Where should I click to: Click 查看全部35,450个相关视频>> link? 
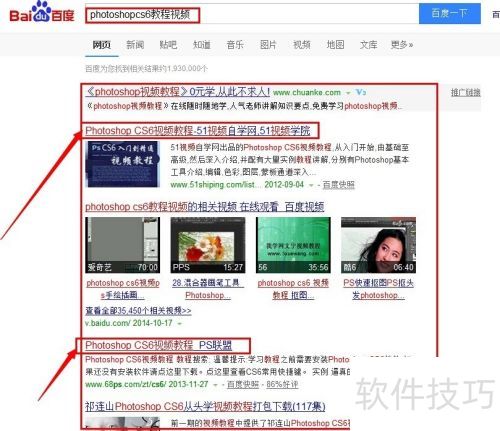[138, 311]
